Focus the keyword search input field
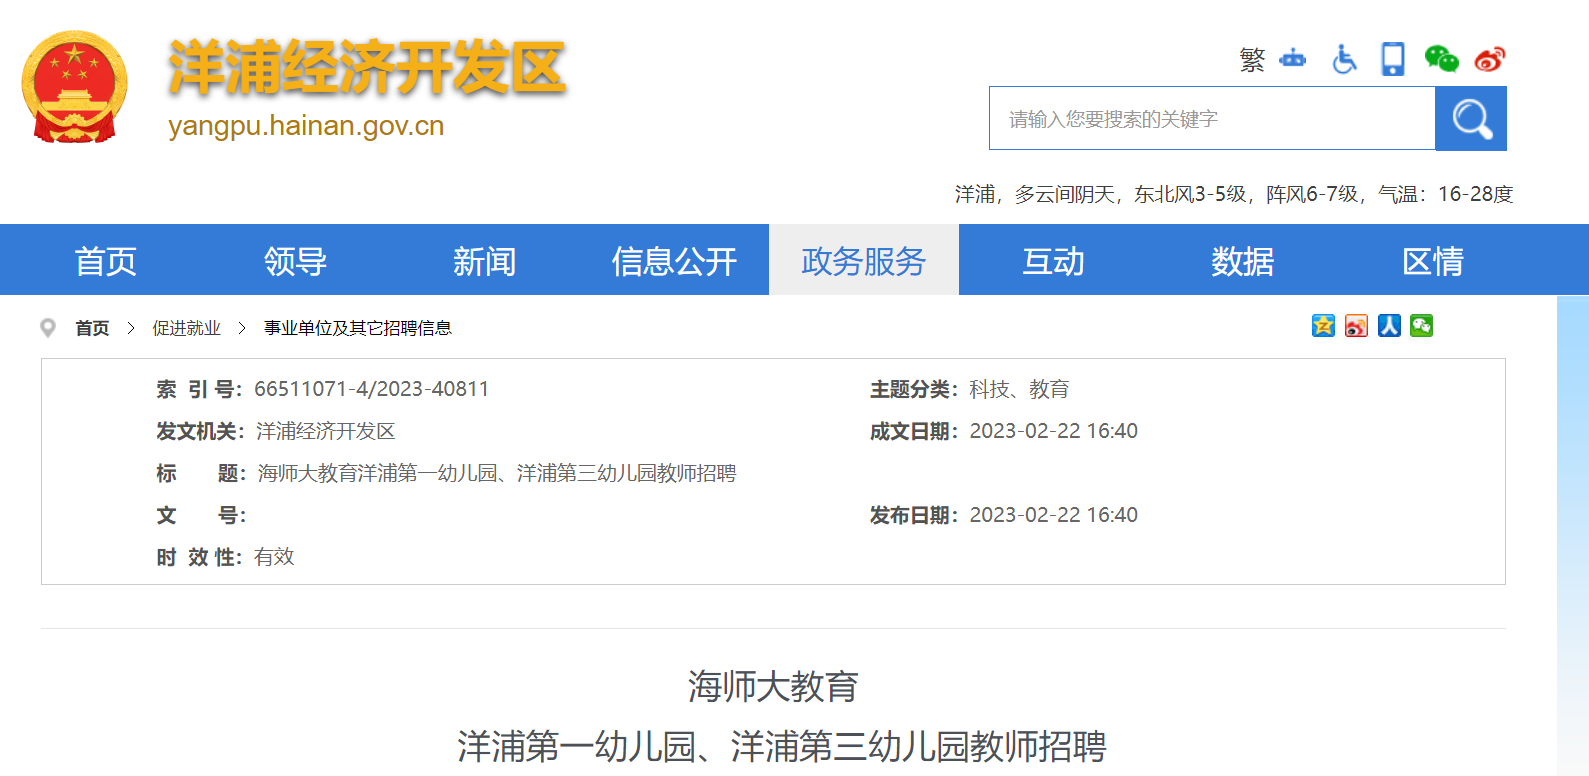1589x776 pixels. tap(1212, 119)
